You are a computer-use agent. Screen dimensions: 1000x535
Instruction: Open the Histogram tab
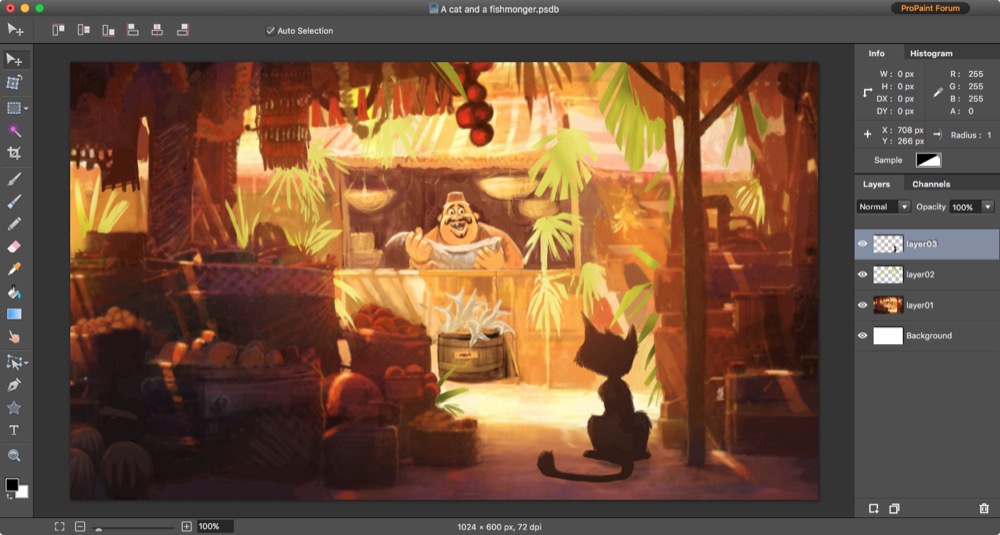931,53
